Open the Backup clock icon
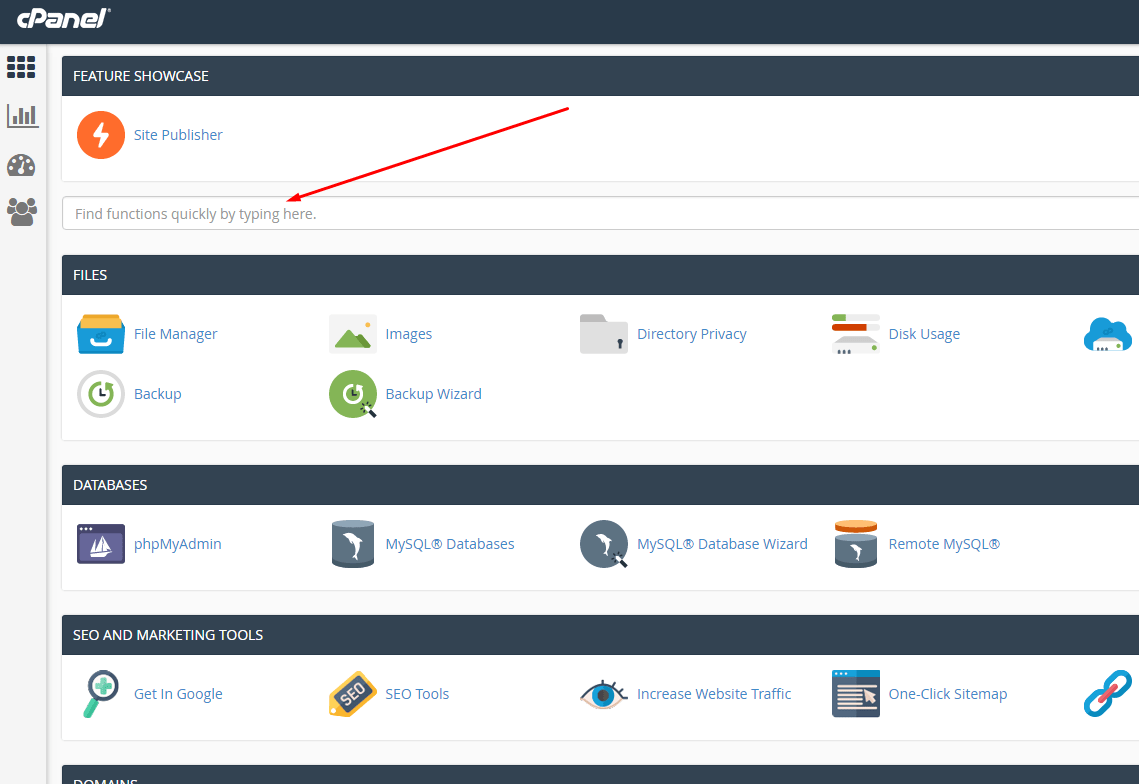Screen dimensions: 1139x784 pyautogui.click(x=101, y=394)
